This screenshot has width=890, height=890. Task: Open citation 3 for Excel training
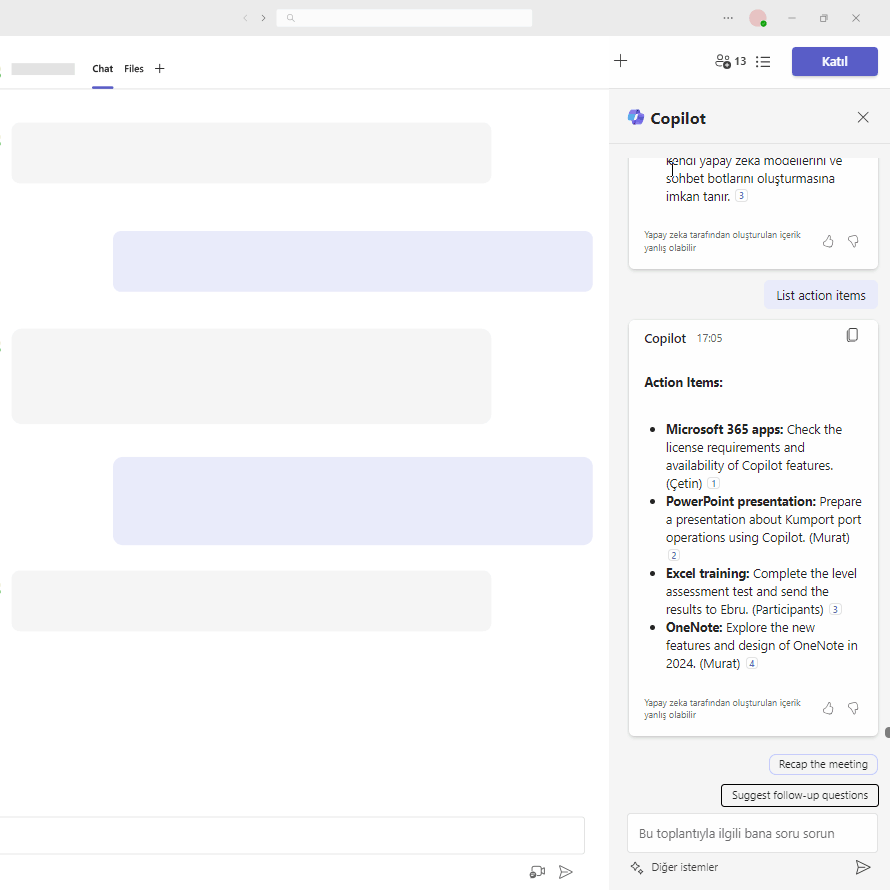tap(835, 610)
